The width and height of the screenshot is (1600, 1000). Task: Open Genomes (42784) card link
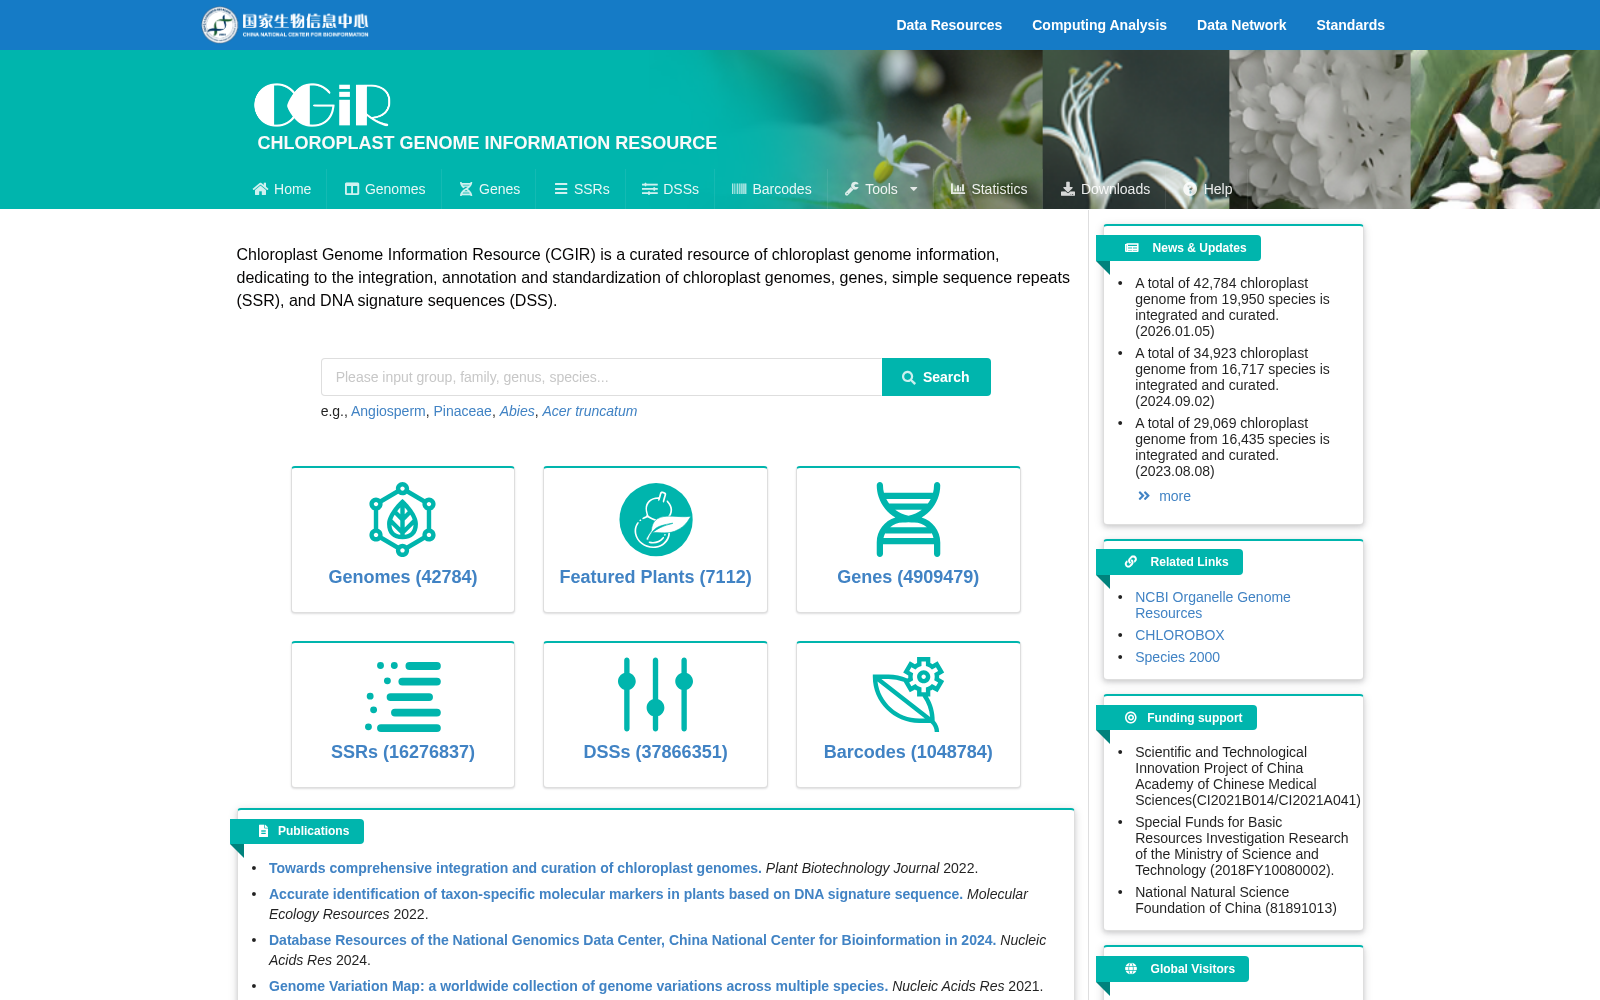pyautogui.click(x=403, y=577)
